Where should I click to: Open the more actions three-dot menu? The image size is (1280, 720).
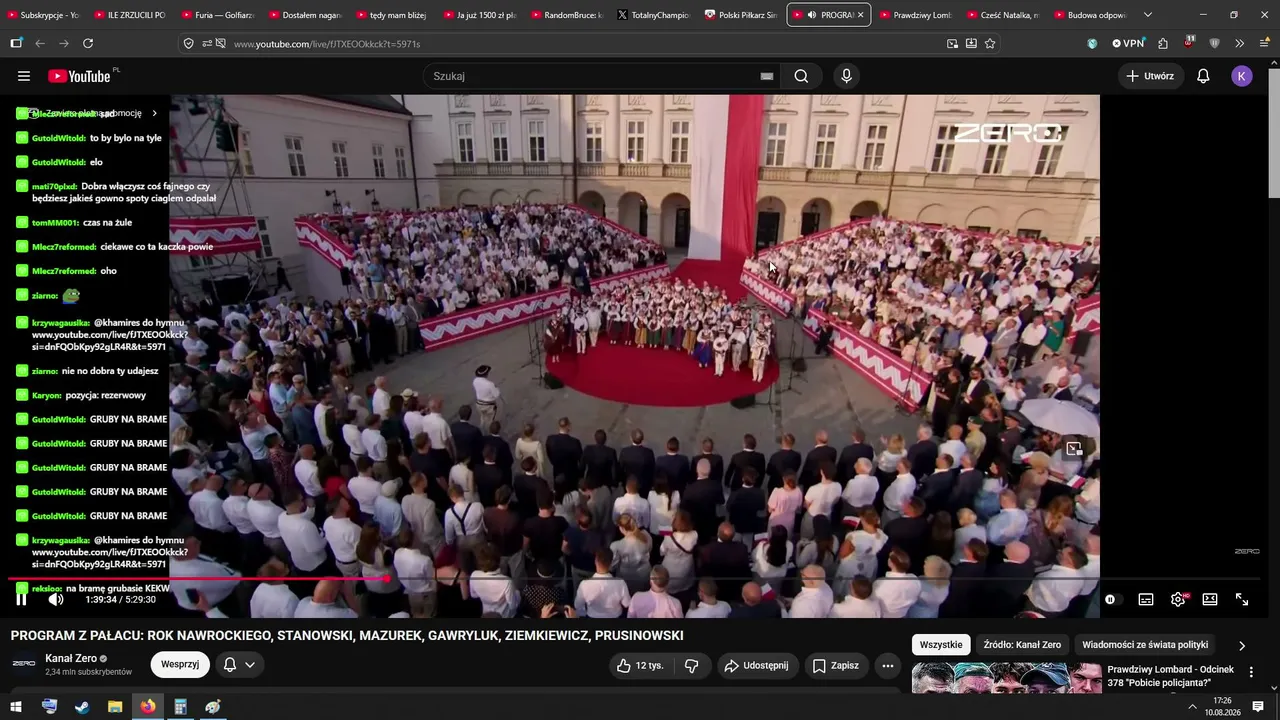coord(887,665)
